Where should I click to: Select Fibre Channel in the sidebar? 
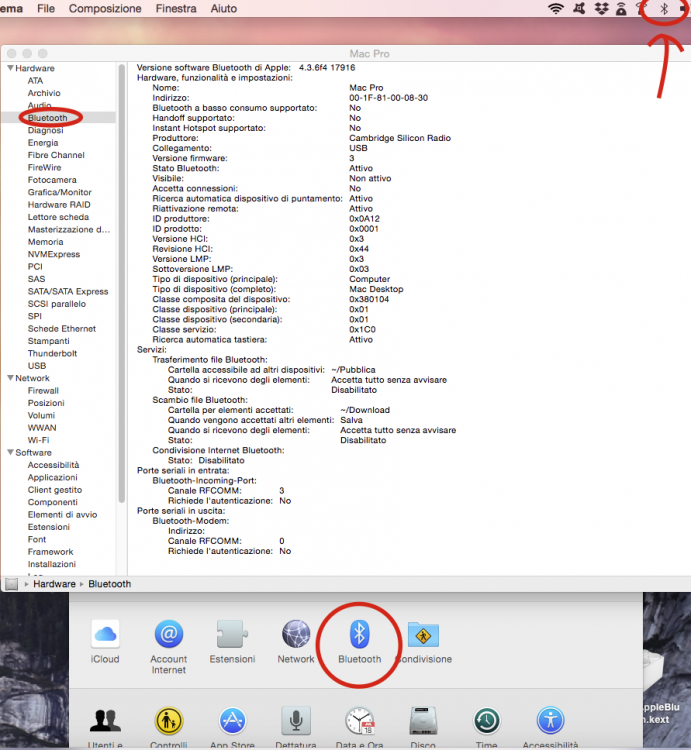pos(56,155)
